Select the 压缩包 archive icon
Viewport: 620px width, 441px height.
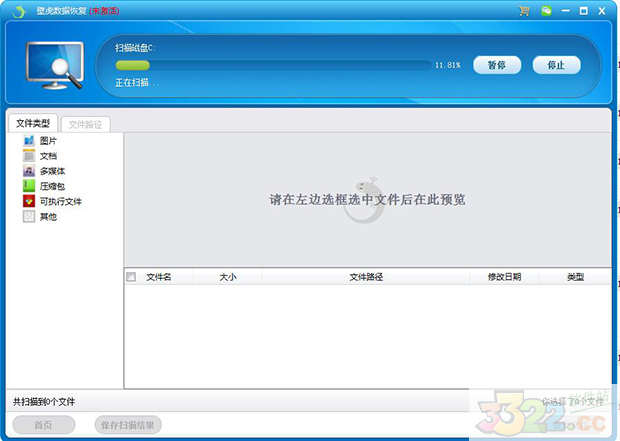coord(29,186)
